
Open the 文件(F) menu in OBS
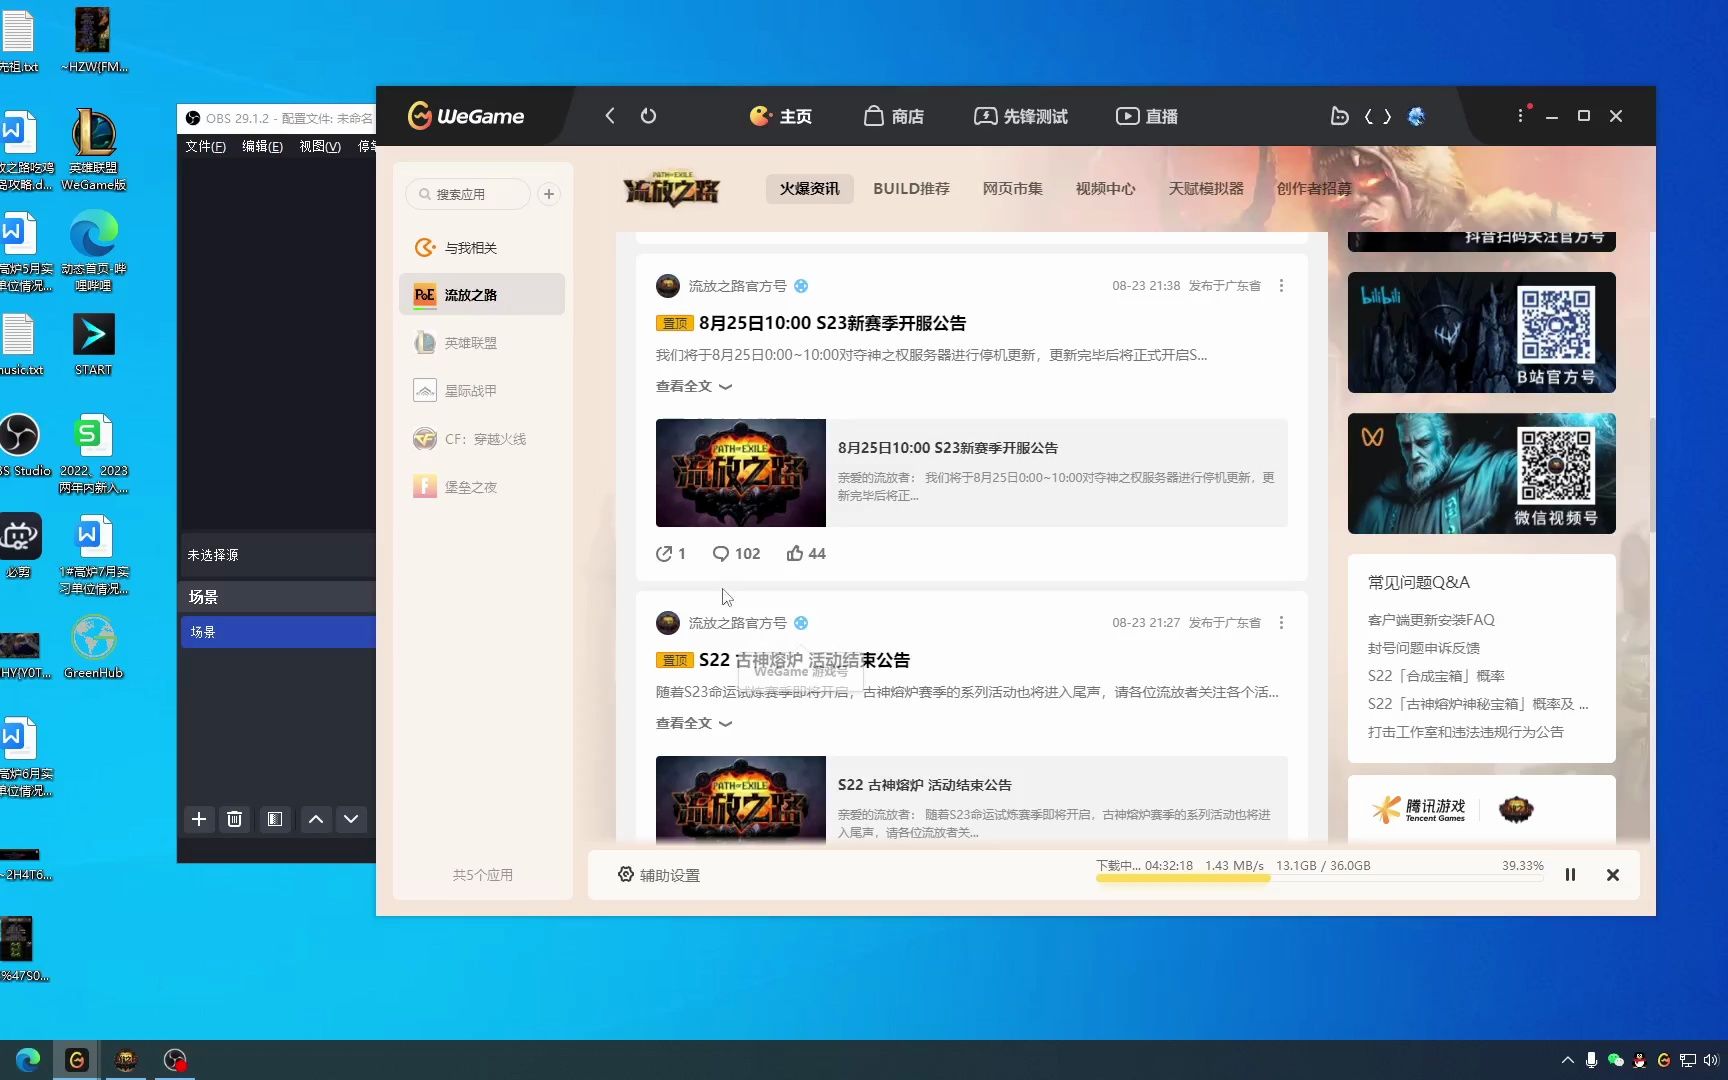tap(205, 146)
